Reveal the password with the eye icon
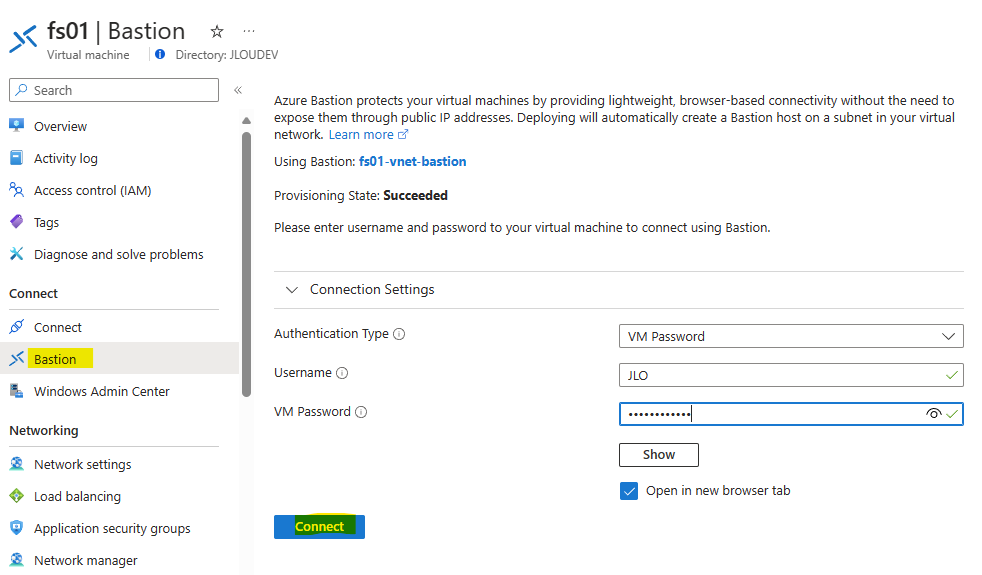Viewport: 982px width, 575px height. click(933, 413)
